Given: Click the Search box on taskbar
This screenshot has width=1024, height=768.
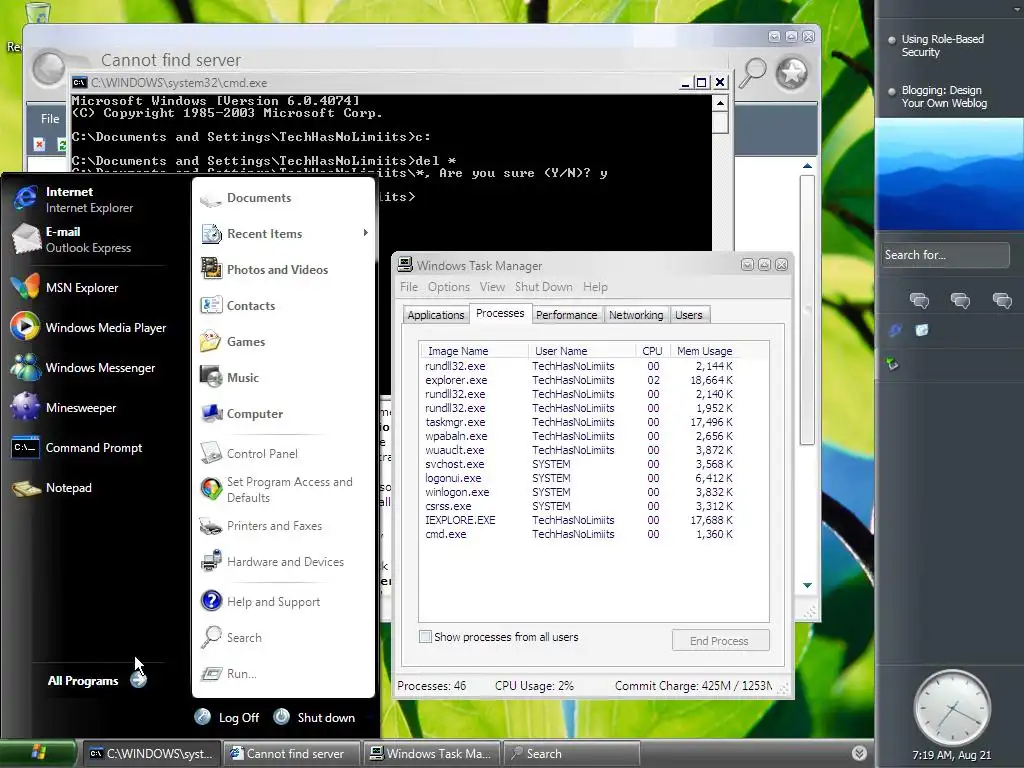Looking at the screenshot, I should coord(571,754).
